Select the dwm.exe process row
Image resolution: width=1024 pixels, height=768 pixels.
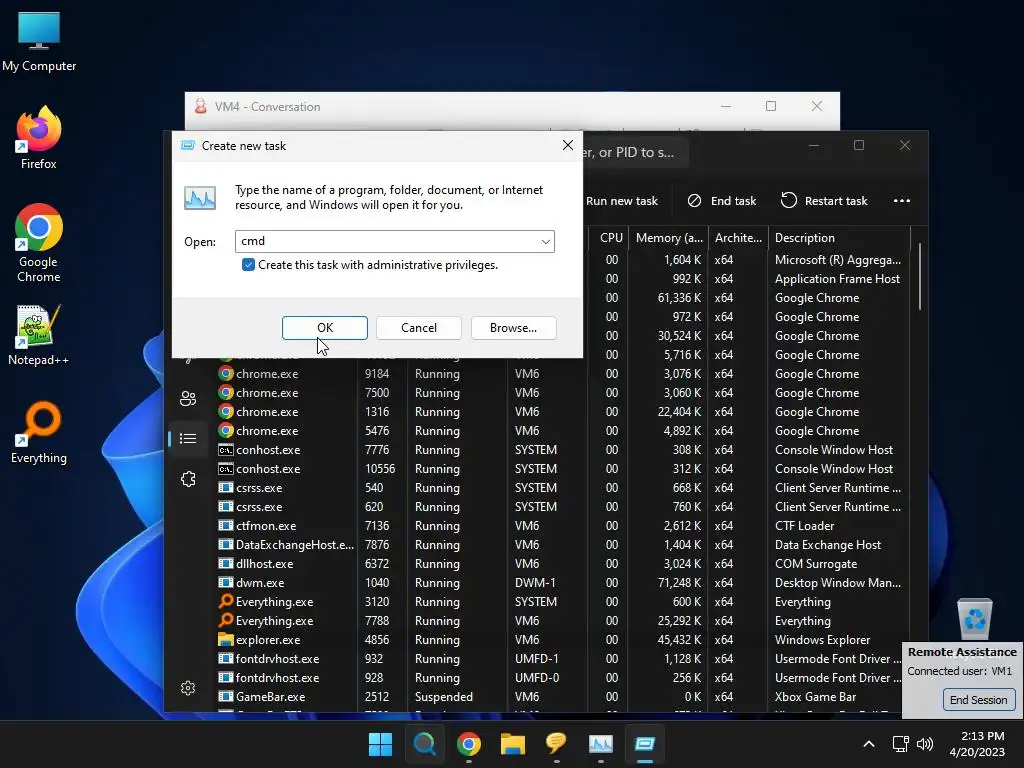[x=562, y=582]
